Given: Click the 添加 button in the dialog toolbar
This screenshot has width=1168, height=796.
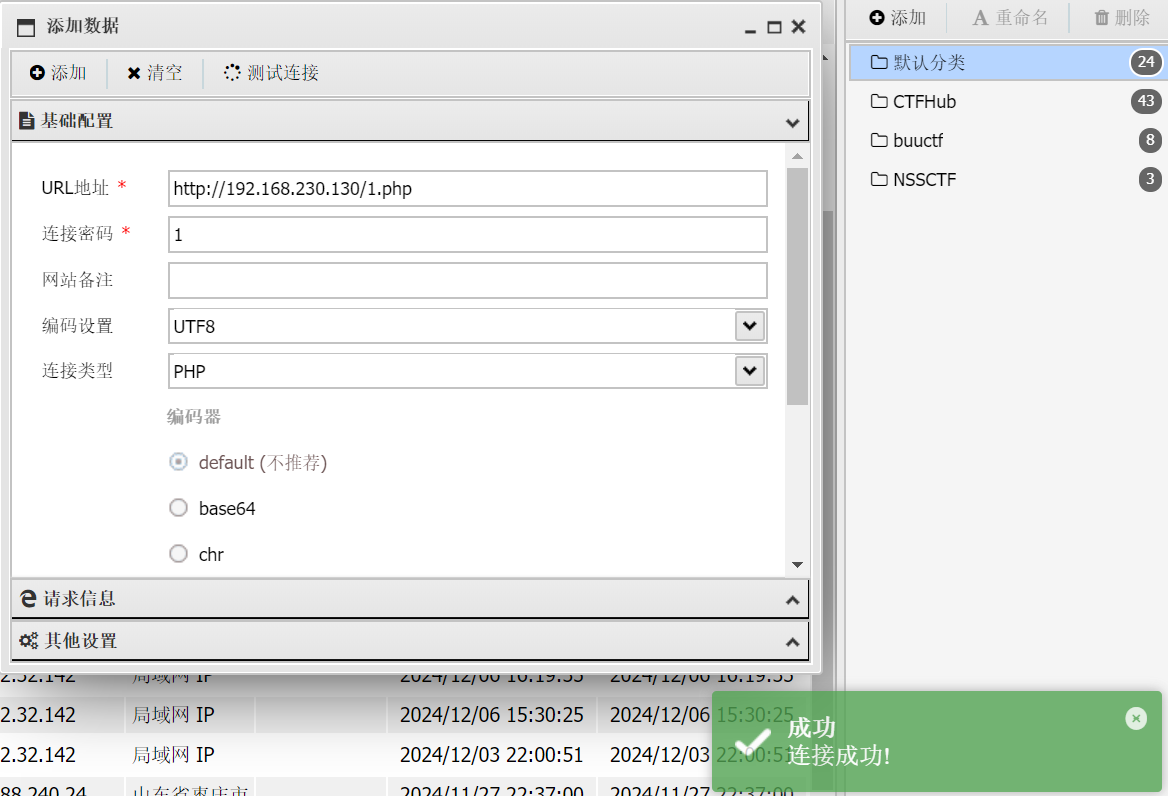Looking at the screenshot, I should [x=58, y=73].
